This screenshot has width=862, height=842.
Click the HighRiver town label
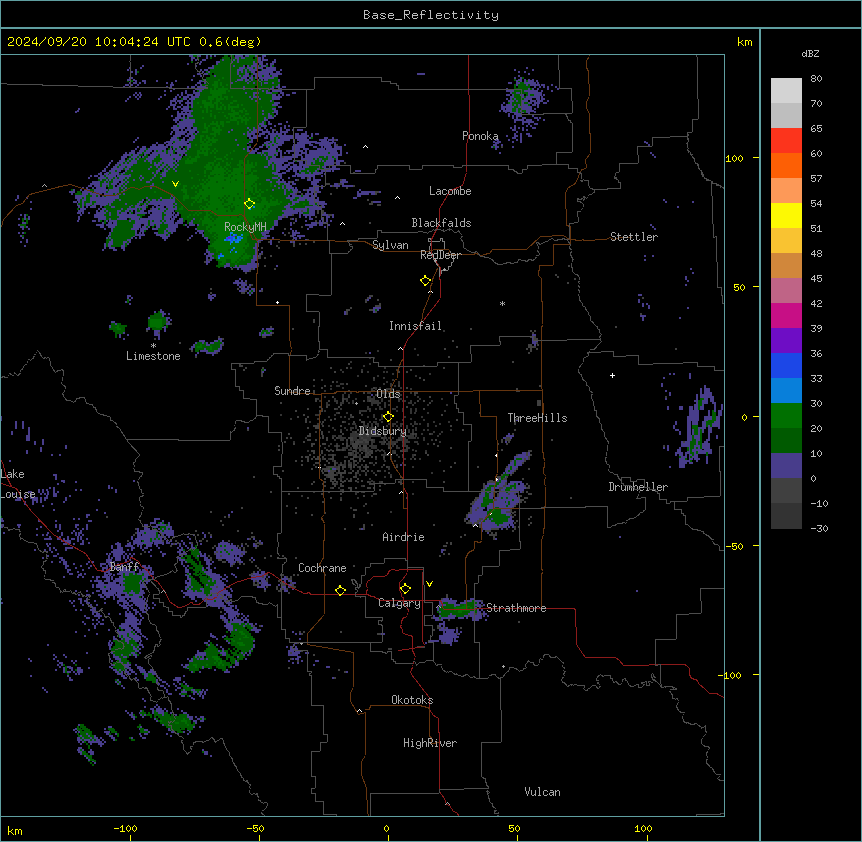(x=430, y=743)
